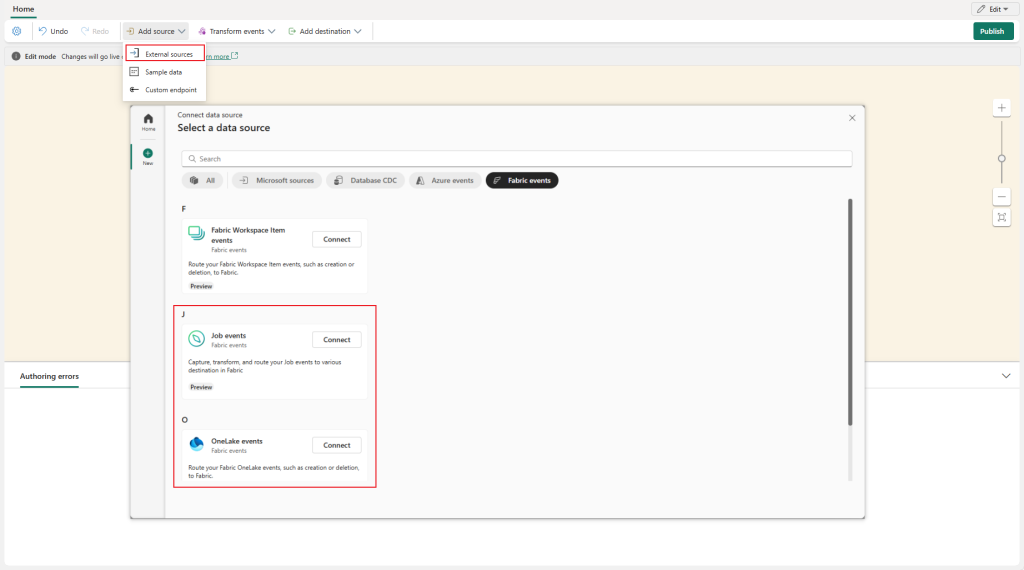
Task: Click the Job events title
Action: click(229, 336)
